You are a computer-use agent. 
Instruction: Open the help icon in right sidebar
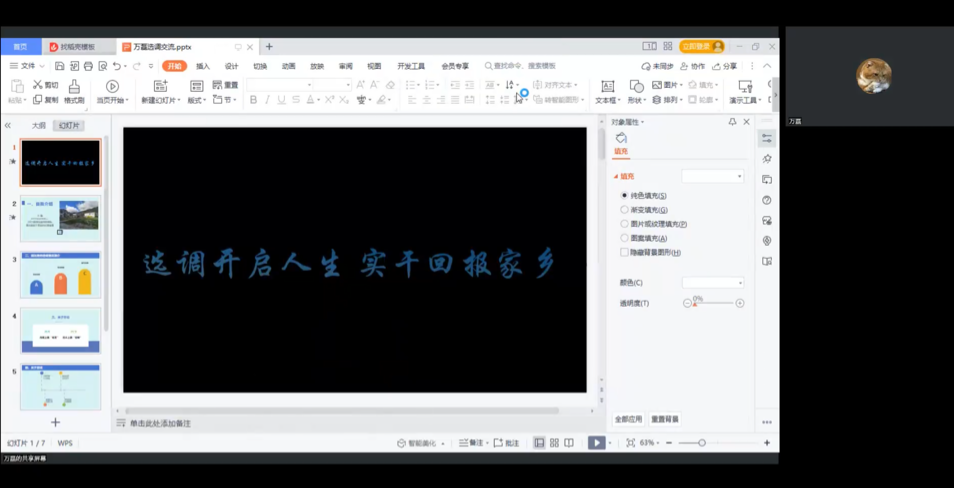767,200
